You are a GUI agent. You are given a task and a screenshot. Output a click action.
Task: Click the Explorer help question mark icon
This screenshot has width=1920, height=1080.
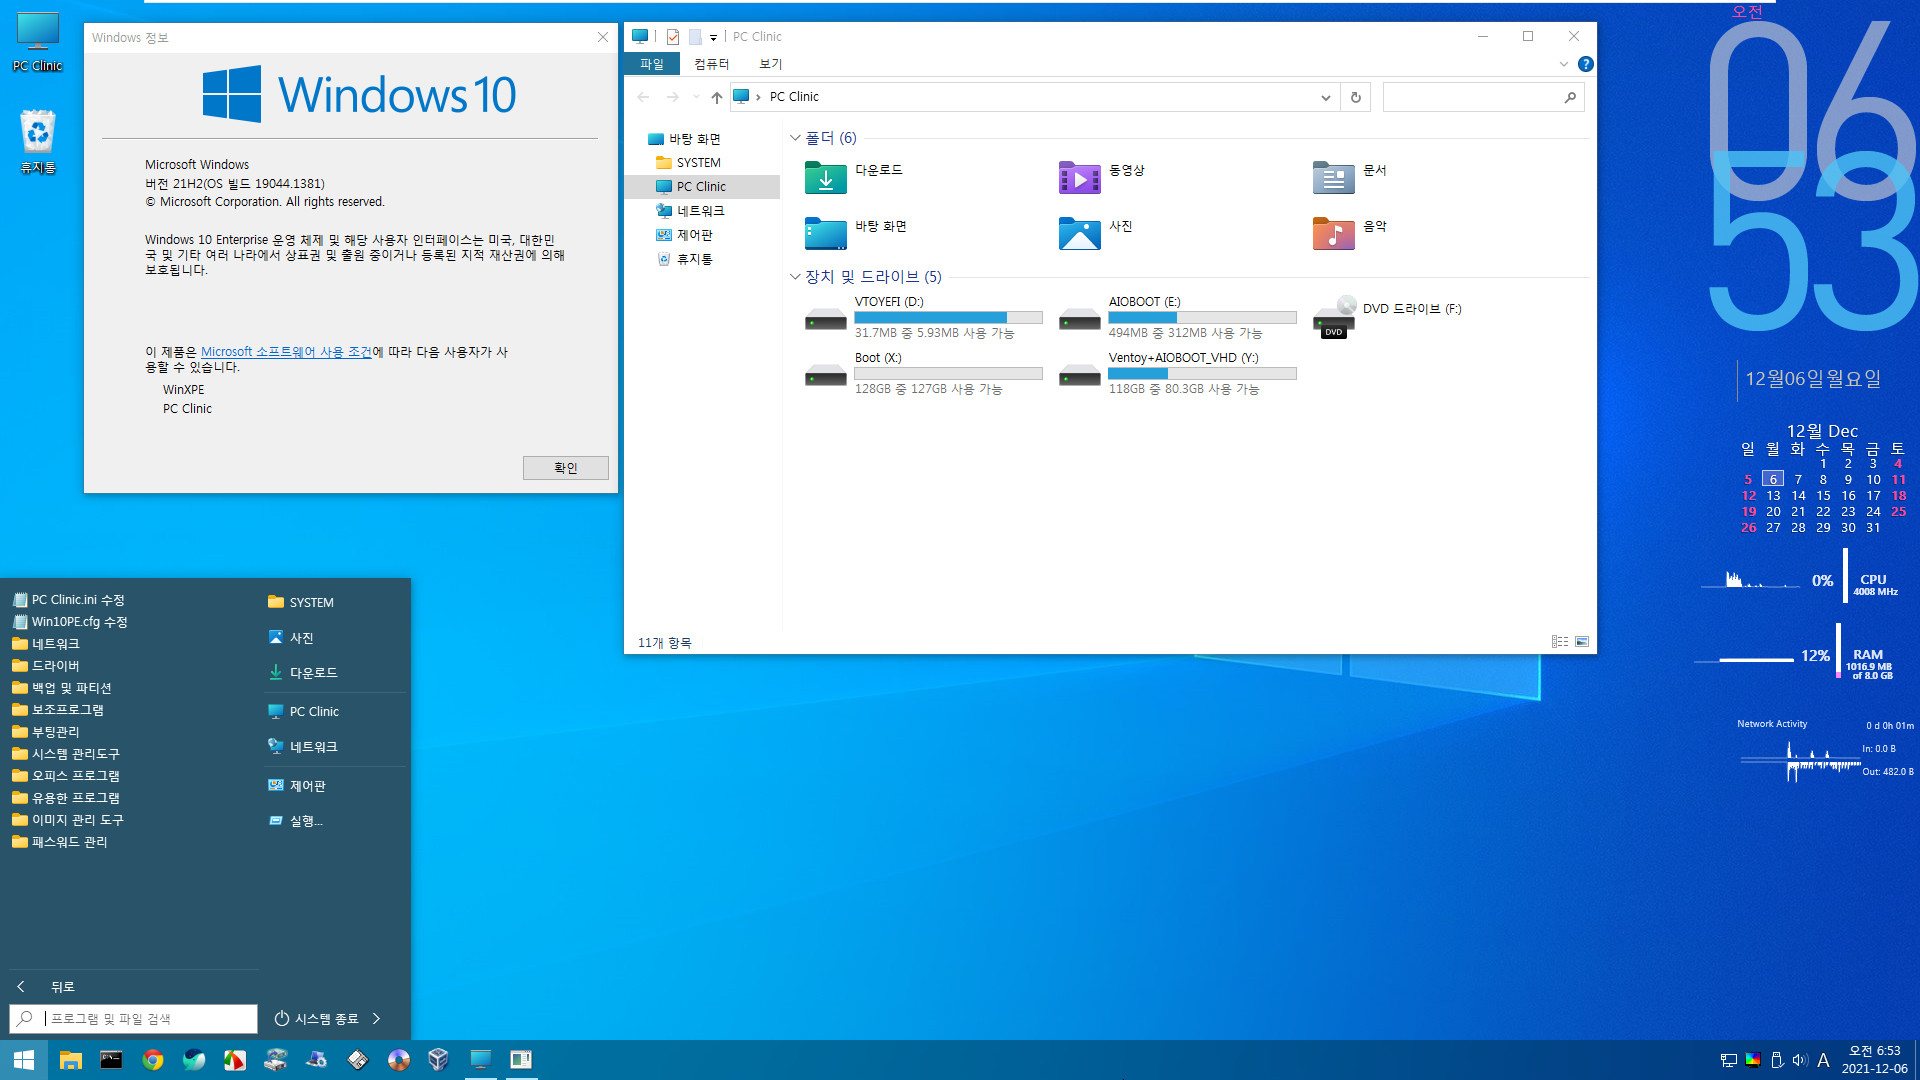pyautogui.click(x=1585, y=64)
